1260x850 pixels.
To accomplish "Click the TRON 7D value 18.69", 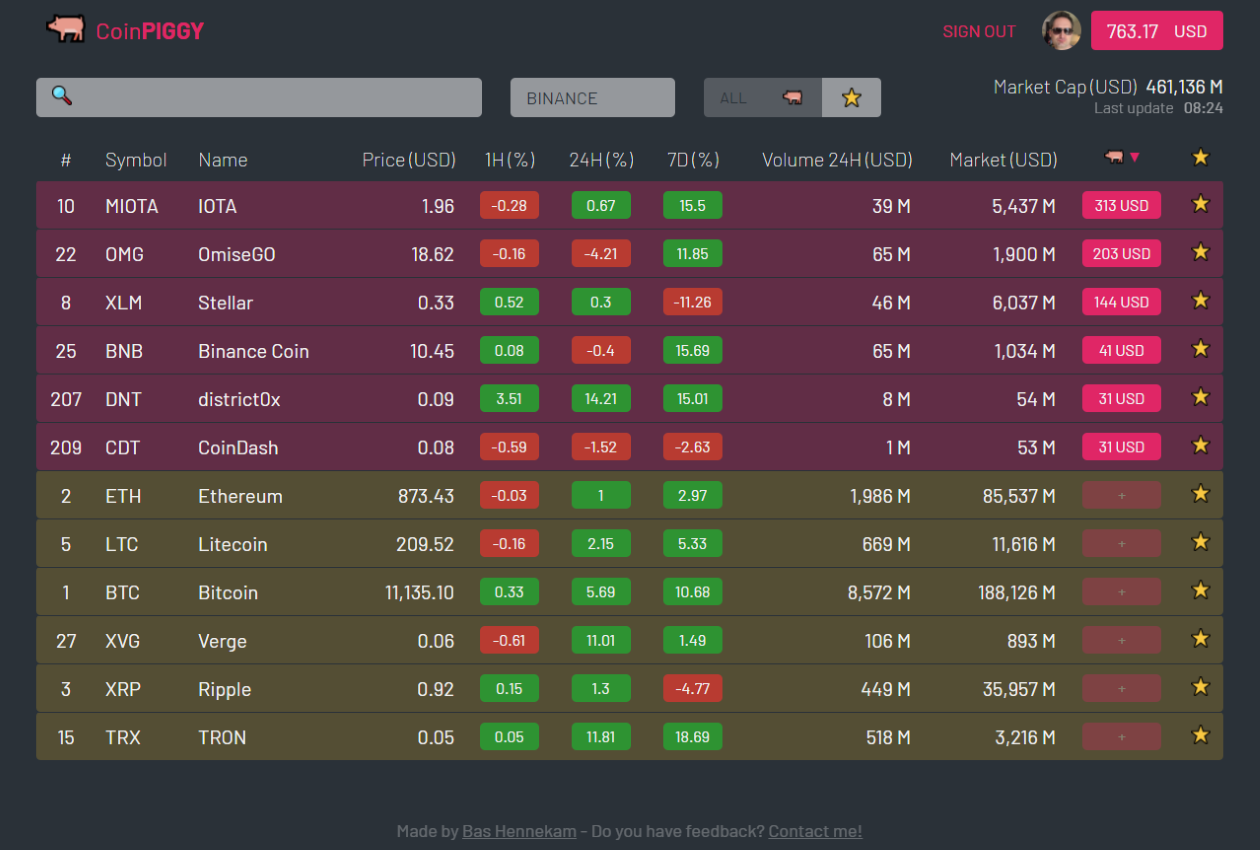I will [x=692, y=737].
